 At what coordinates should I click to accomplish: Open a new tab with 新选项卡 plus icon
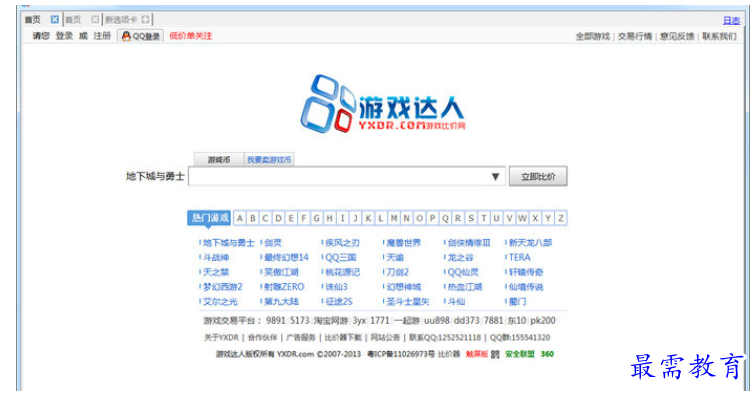tap(145, 20)
